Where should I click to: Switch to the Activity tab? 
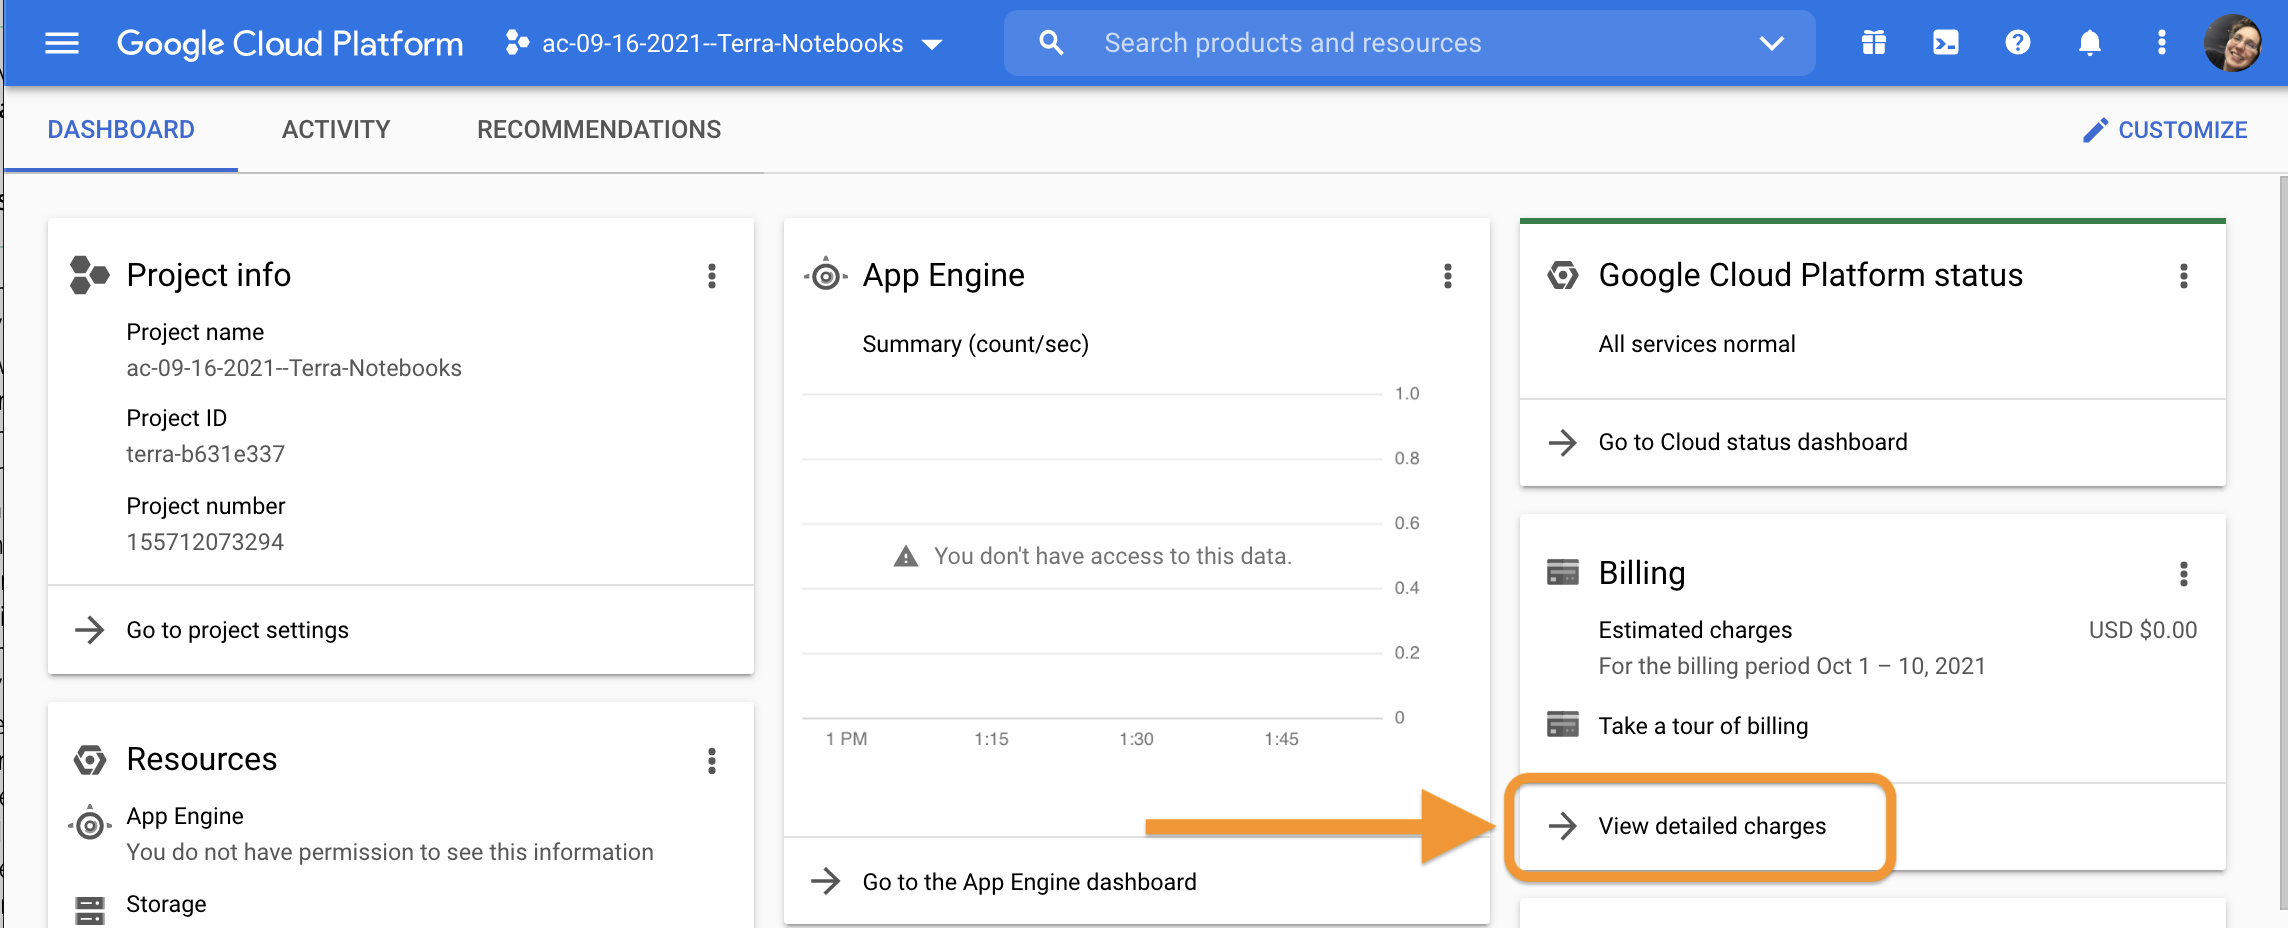(x=336, y=130)
